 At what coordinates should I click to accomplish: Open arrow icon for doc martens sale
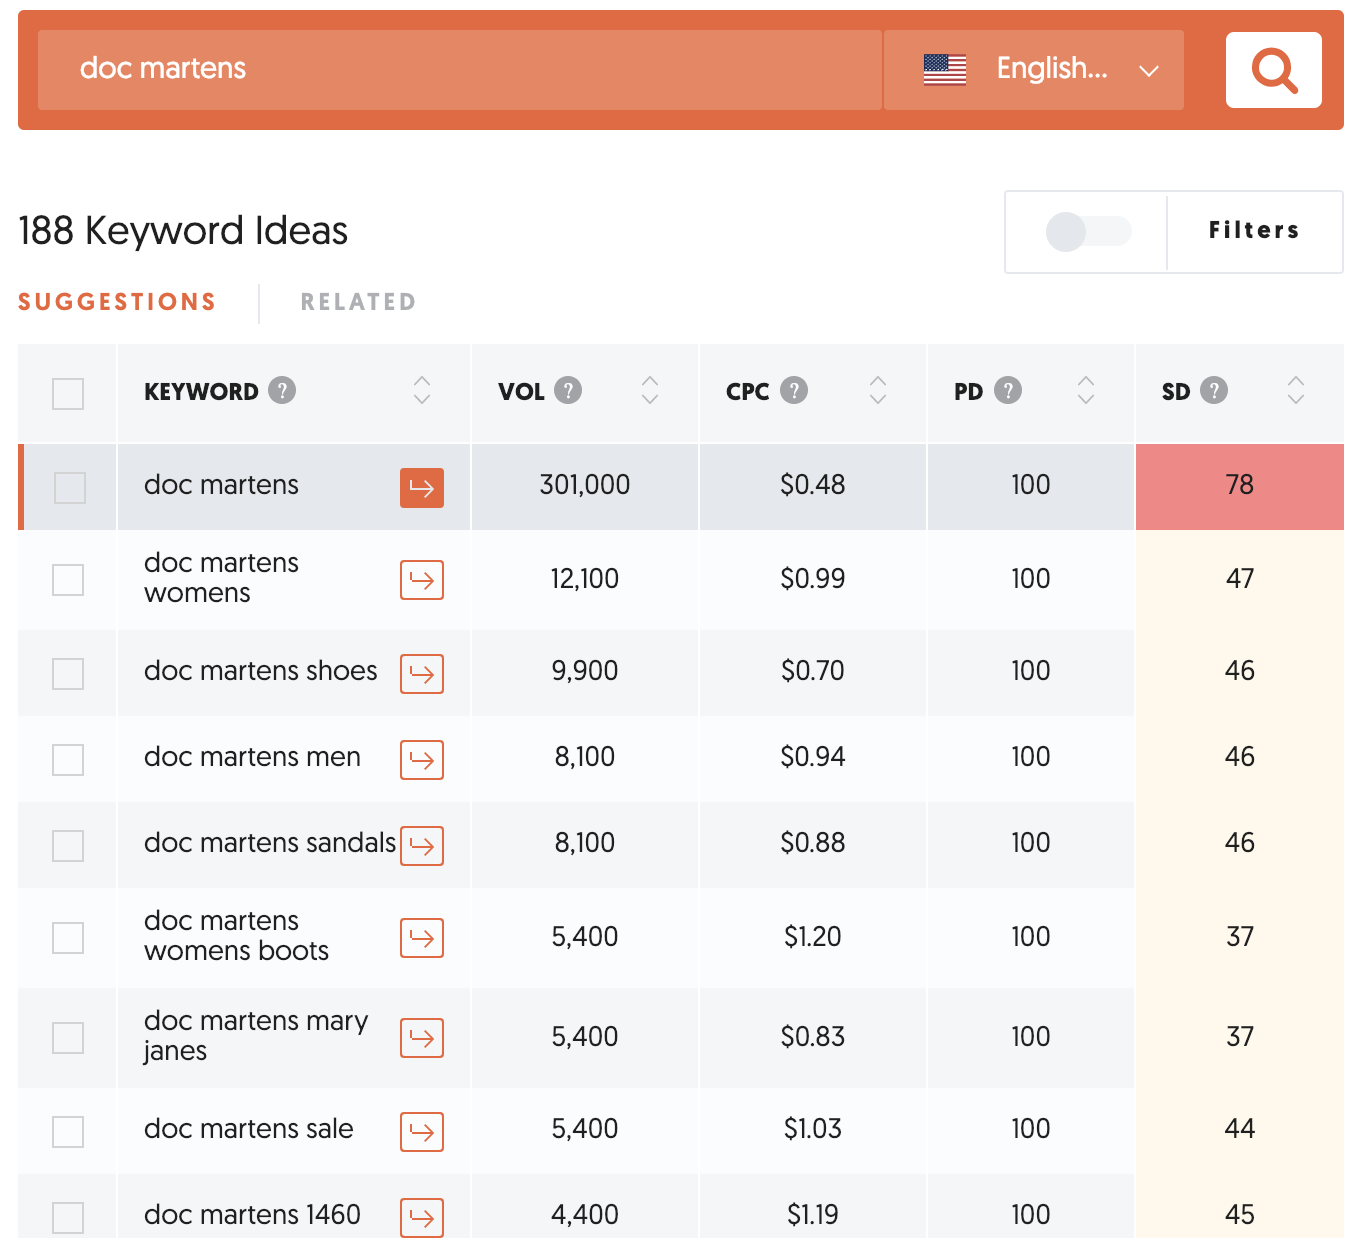click(422, 1132)
